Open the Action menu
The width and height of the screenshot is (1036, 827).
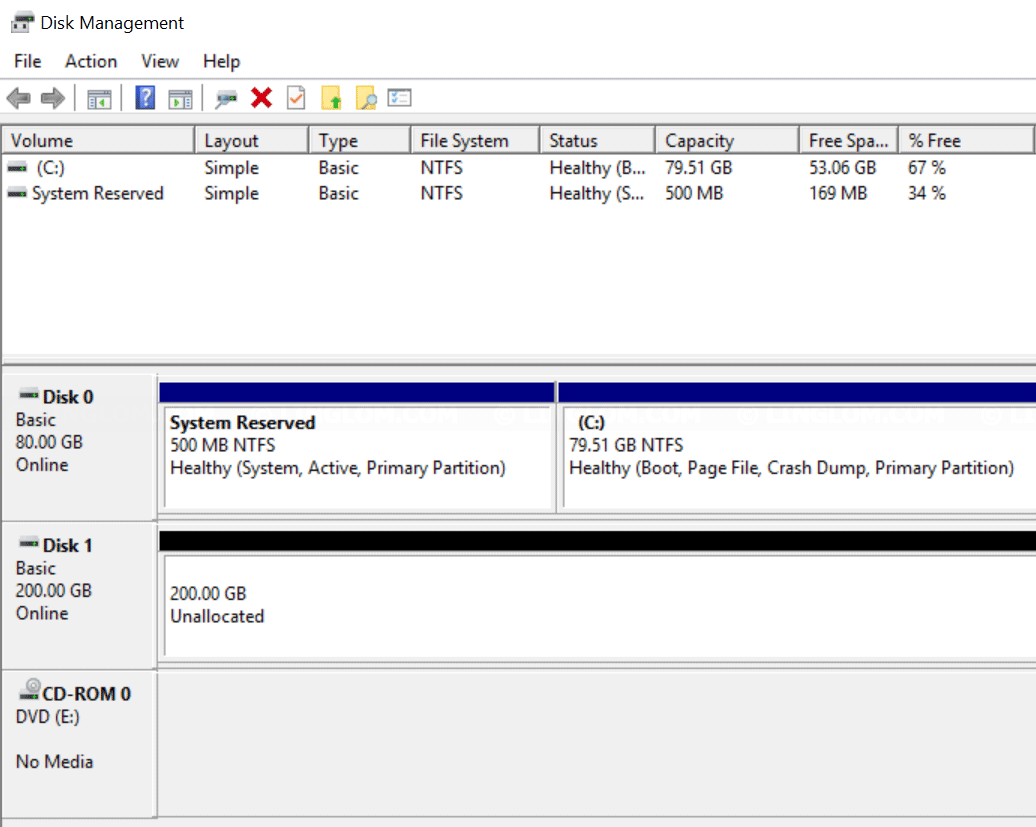click(91, 61)
